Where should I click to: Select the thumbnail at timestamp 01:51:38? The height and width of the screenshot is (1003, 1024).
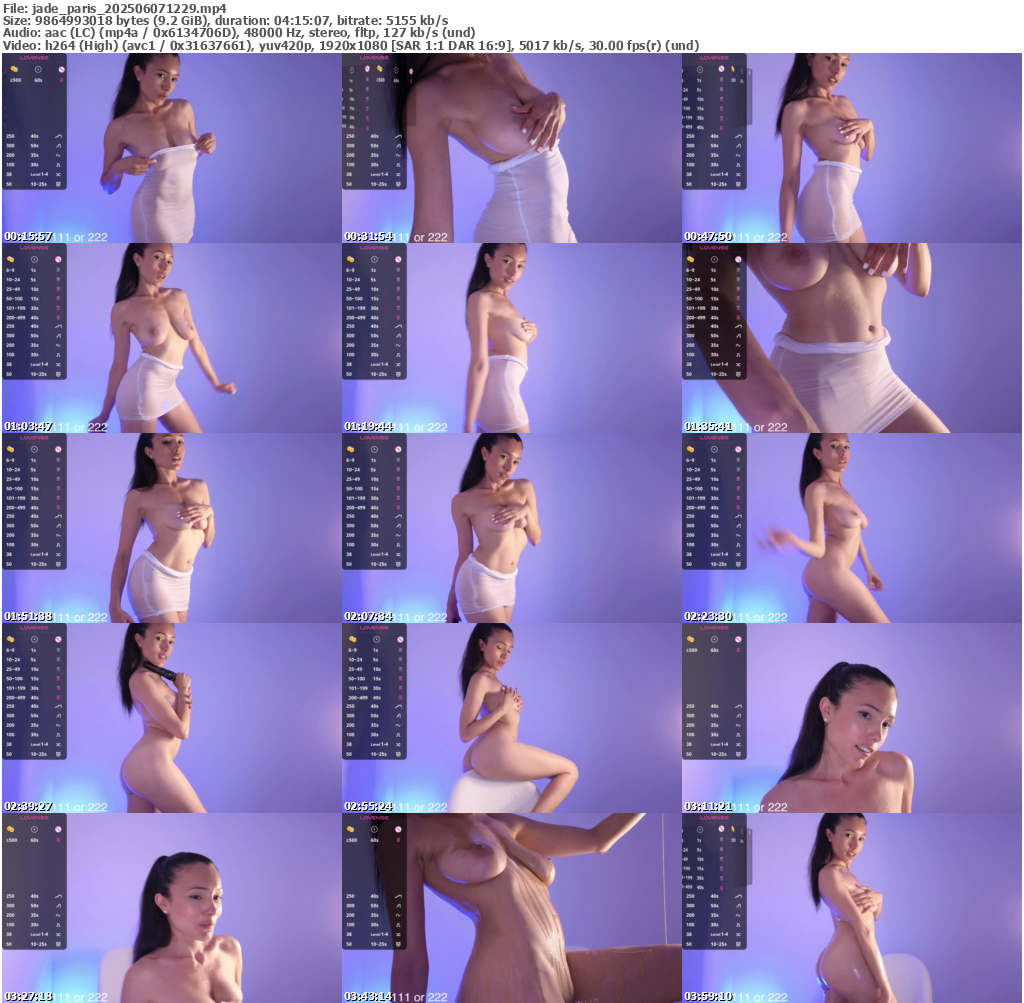pos(170,528)
